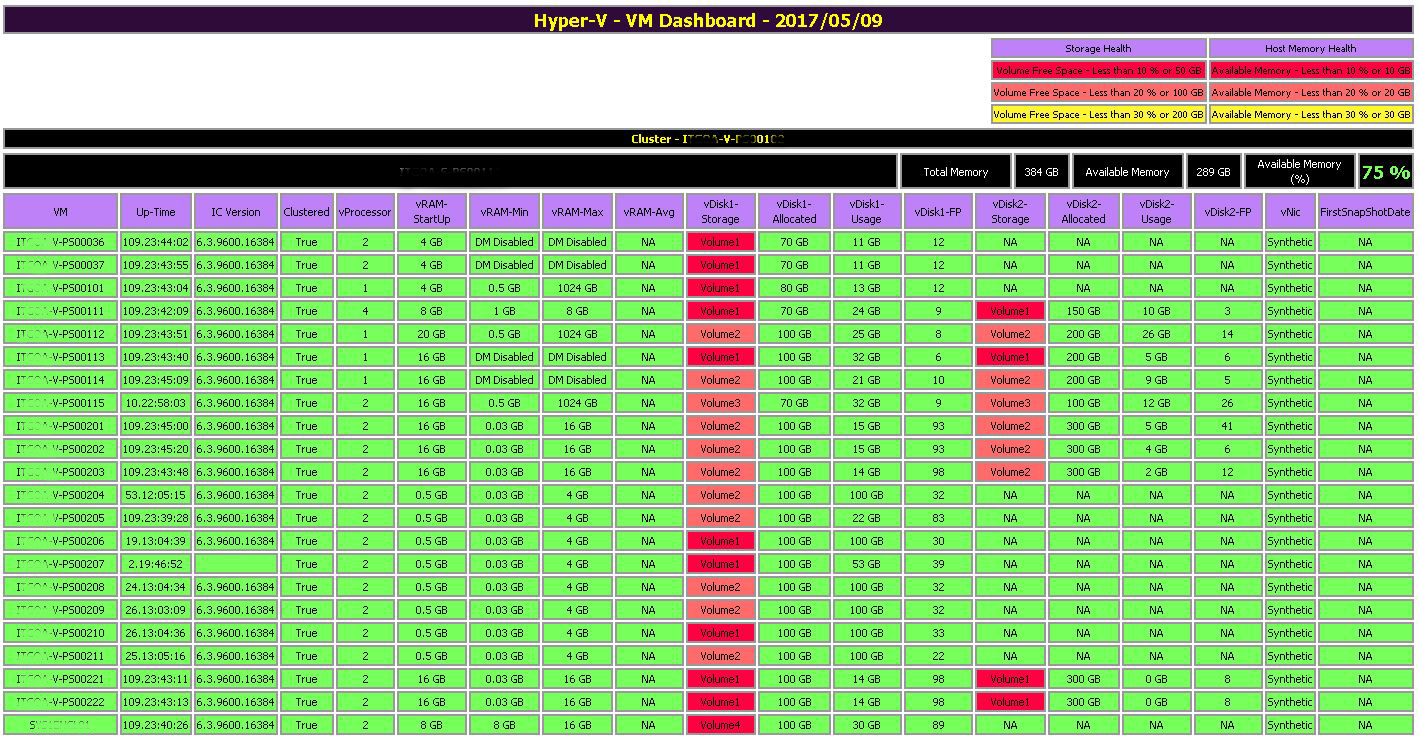
Task: Click the vNic column header
Action: pos(1290,212)
